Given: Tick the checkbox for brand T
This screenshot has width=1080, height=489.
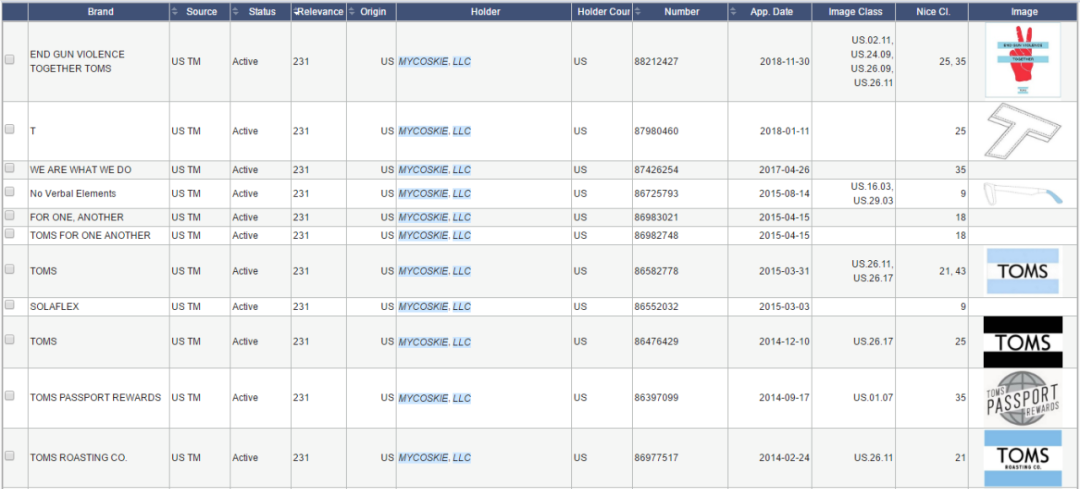Looking at the screenshot, I should (10, 129).
